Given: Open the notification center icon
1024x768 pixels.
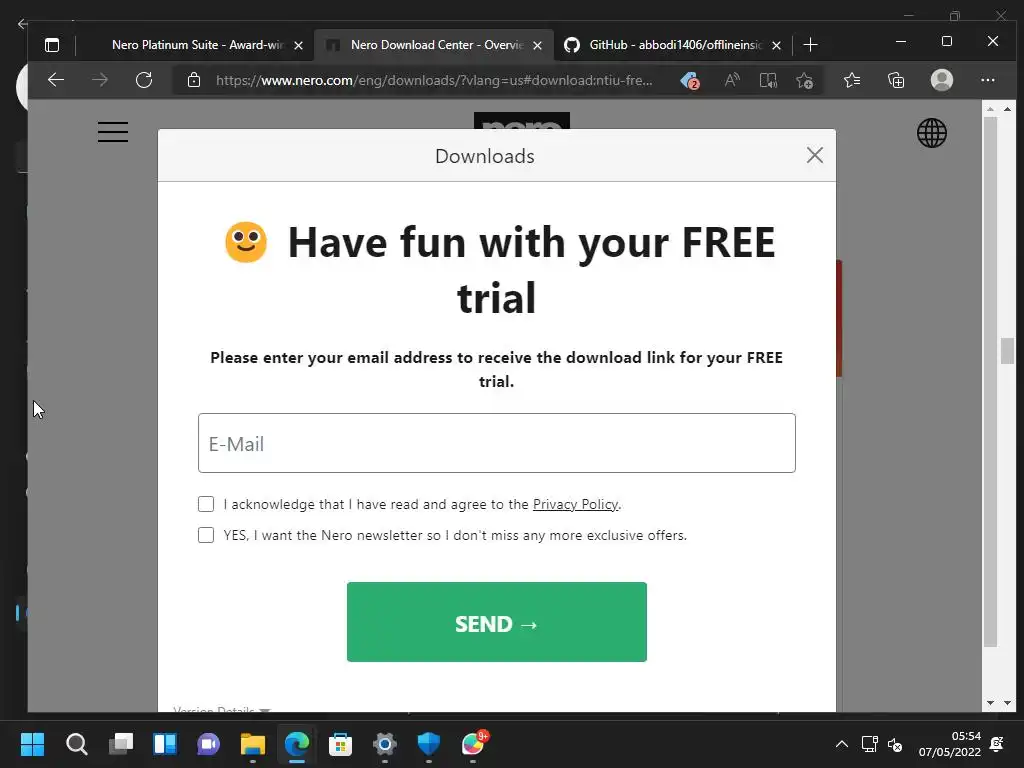Looking at the screenshot, I should 997,744.
